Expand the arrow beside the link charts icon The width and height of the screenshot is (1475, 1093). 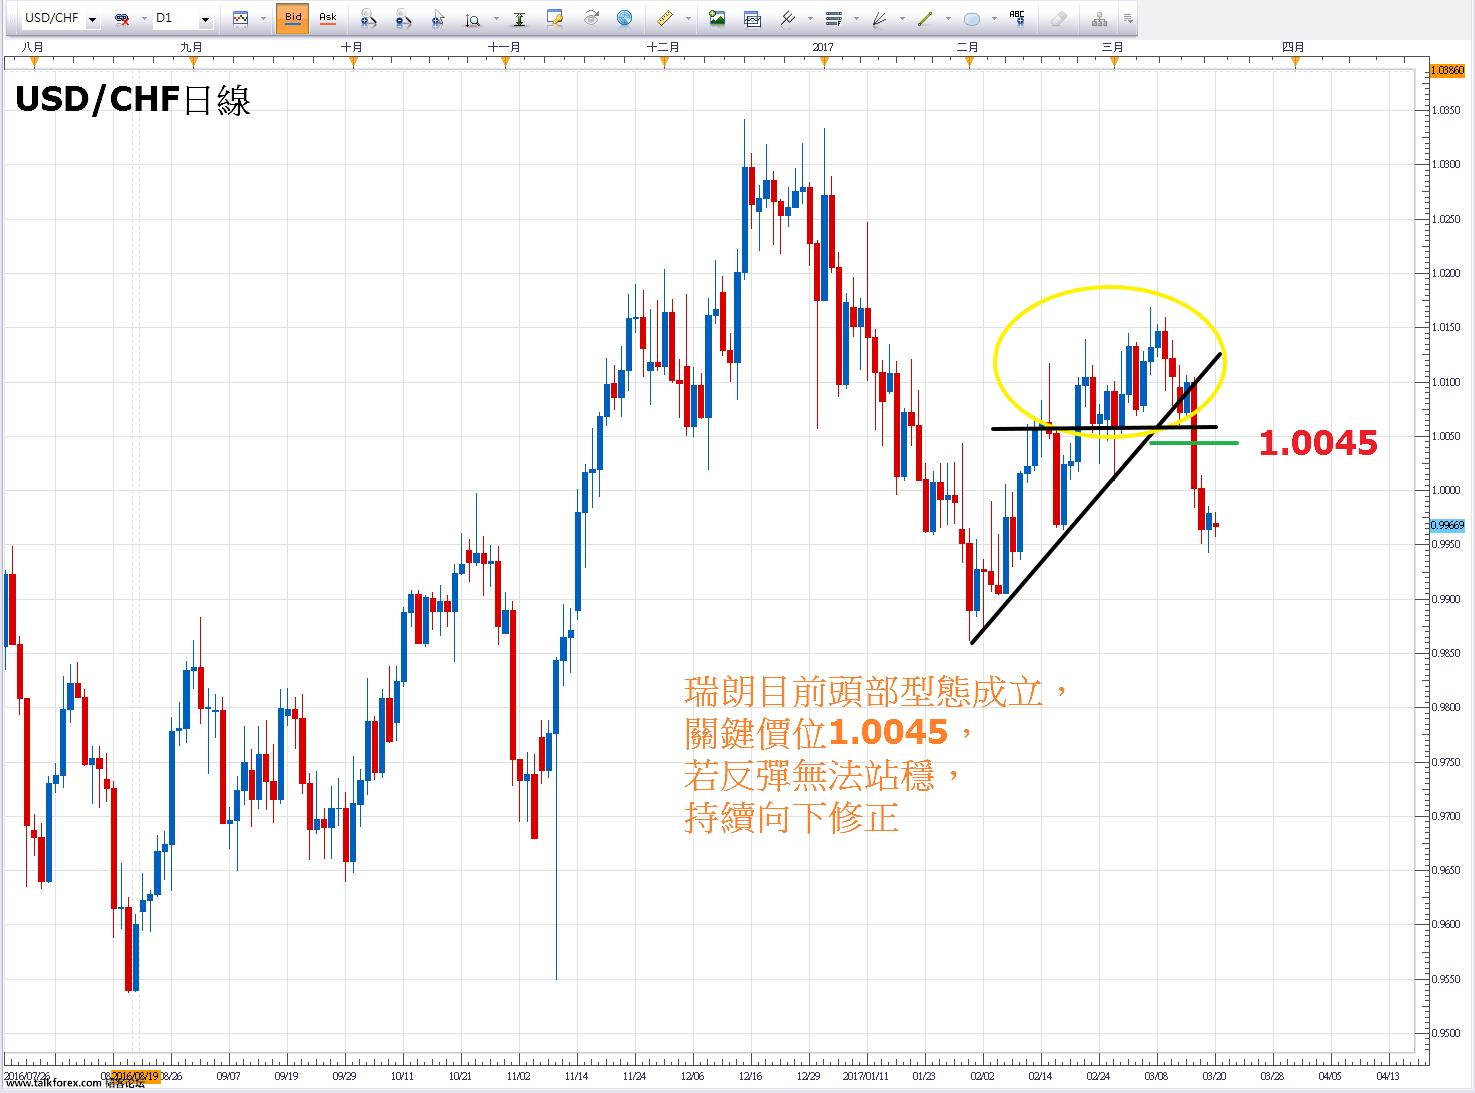143,19
